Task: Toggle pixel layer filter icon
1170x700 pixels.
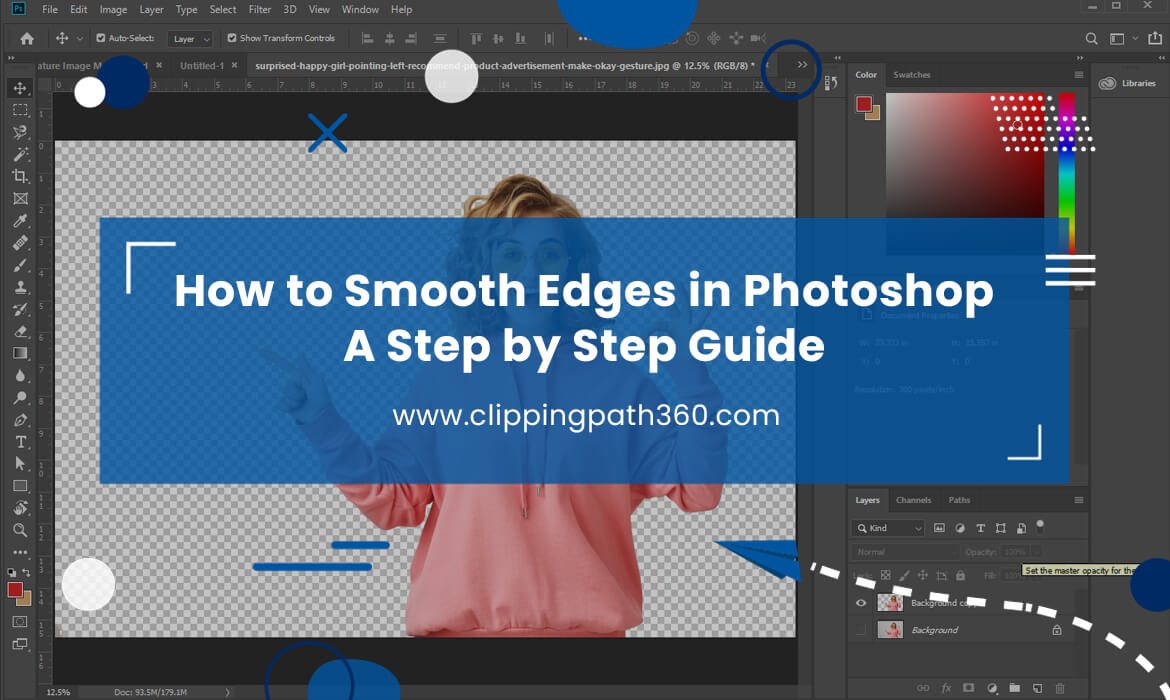Action: [x=939, y=528]
